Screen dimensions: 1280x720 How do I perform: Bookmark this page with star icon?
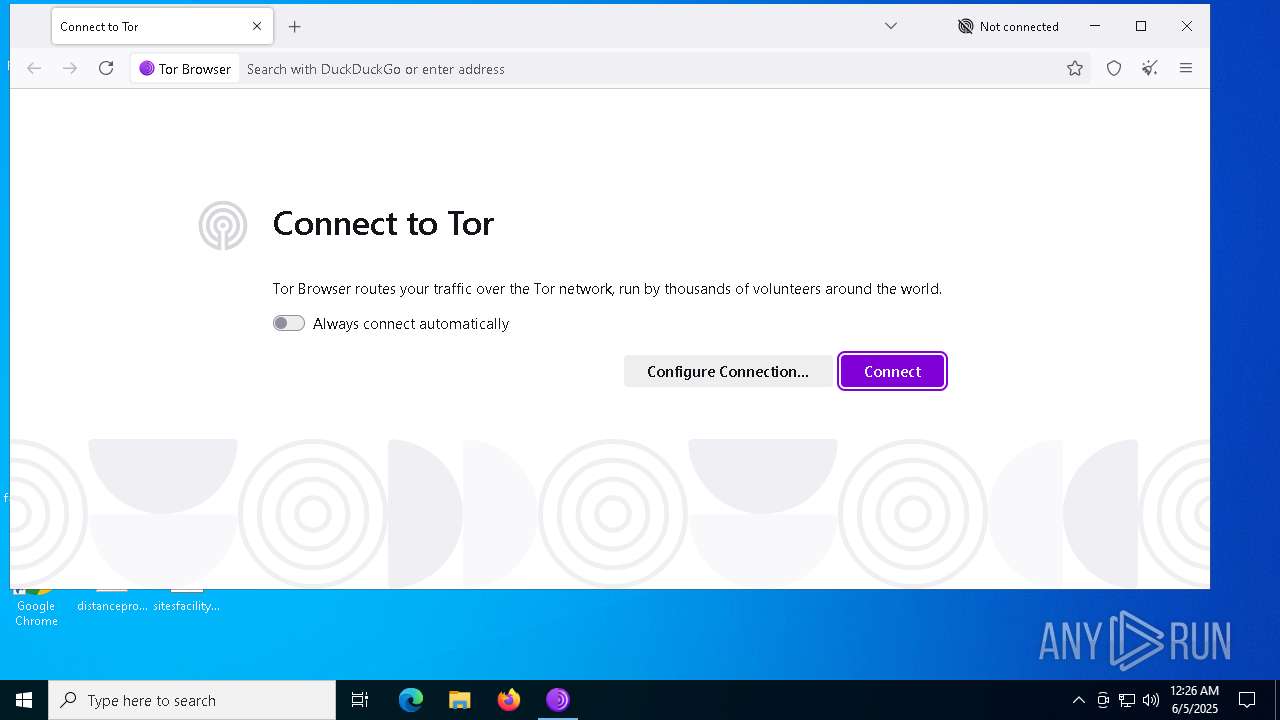click(1075, 68)
